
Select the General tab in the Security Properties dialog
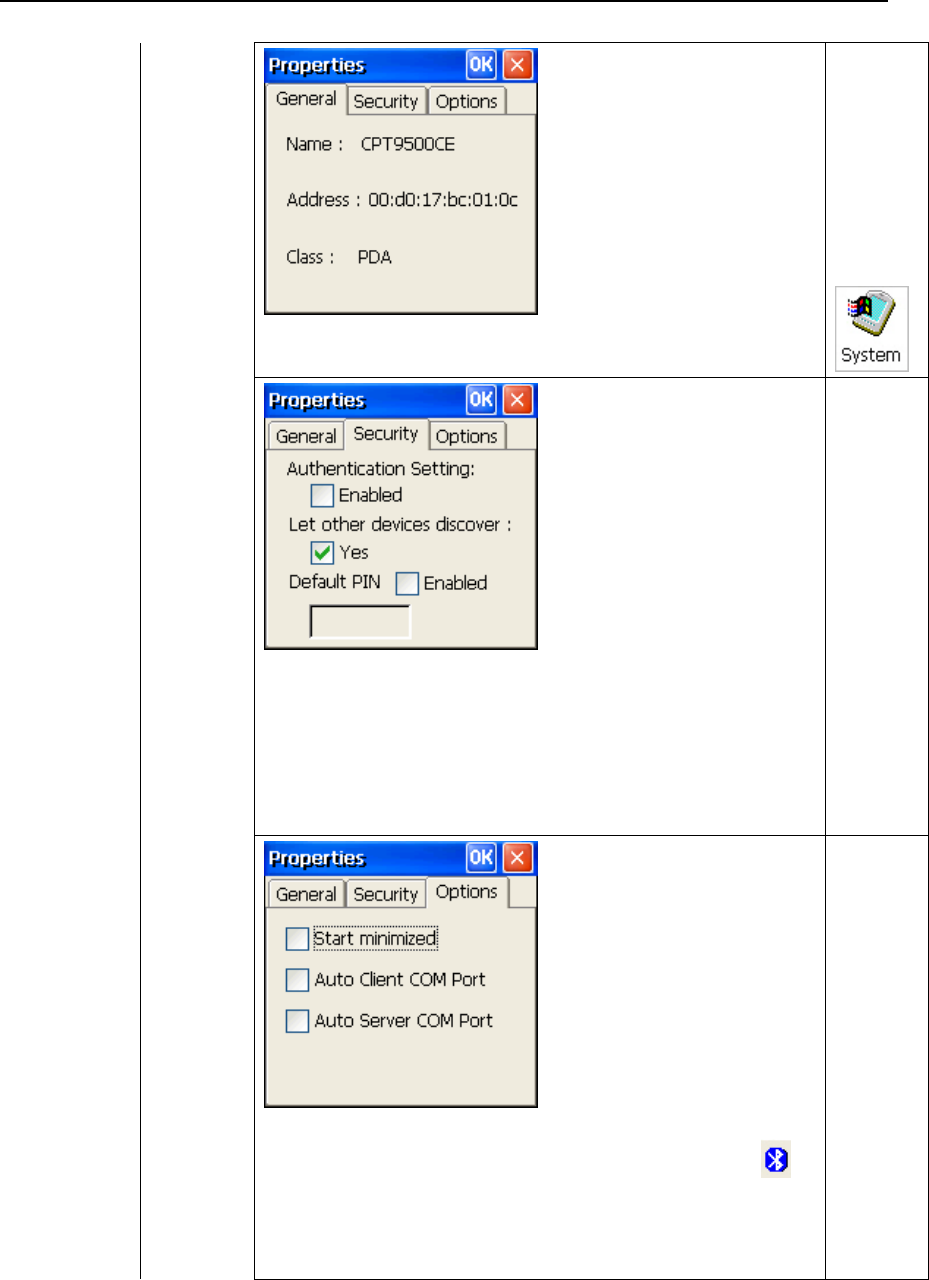(x=305, y=436)
